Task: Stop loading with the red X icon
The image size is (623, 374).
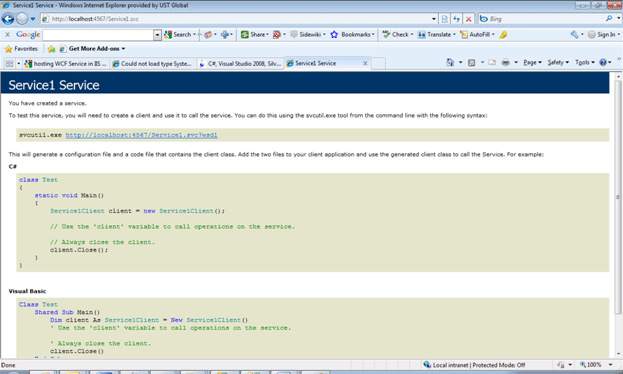Action: pos(469,19)
